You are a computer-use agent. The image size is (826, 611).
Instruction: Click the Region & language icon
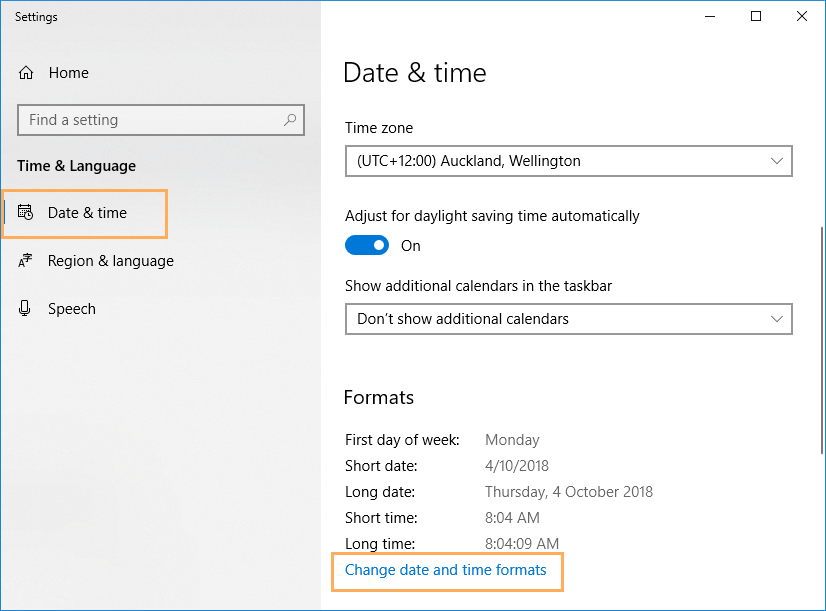click(x=25, y=260)
